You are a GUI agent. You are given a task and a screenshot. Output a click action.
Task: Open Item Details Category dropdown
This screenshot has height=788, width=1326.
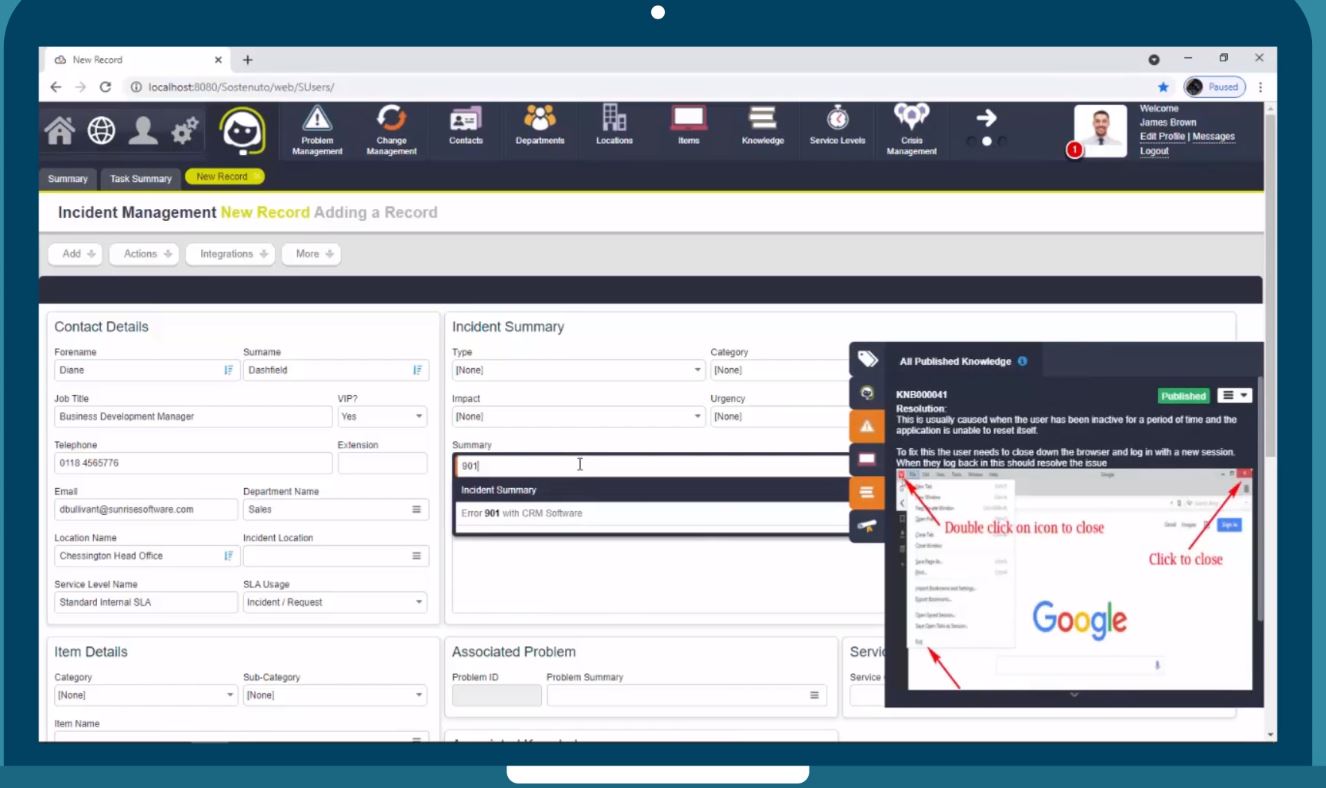click(146, 695)
